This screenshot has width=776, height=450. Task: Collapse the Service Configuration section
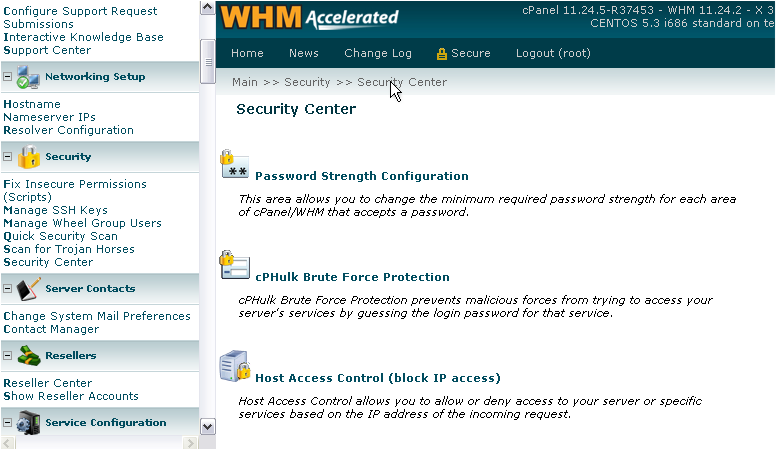point(7,423)
